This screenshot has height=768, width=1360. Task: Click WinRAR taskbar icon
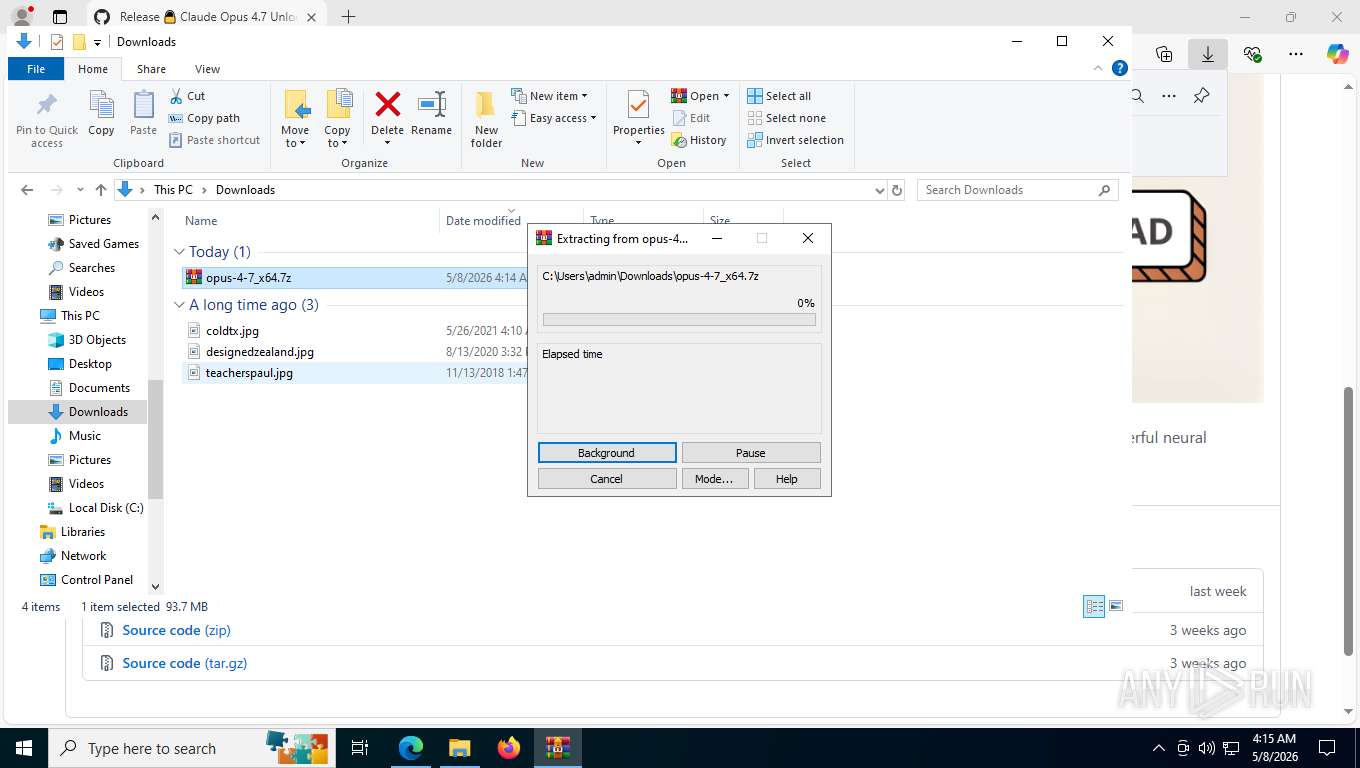point(557,748)
